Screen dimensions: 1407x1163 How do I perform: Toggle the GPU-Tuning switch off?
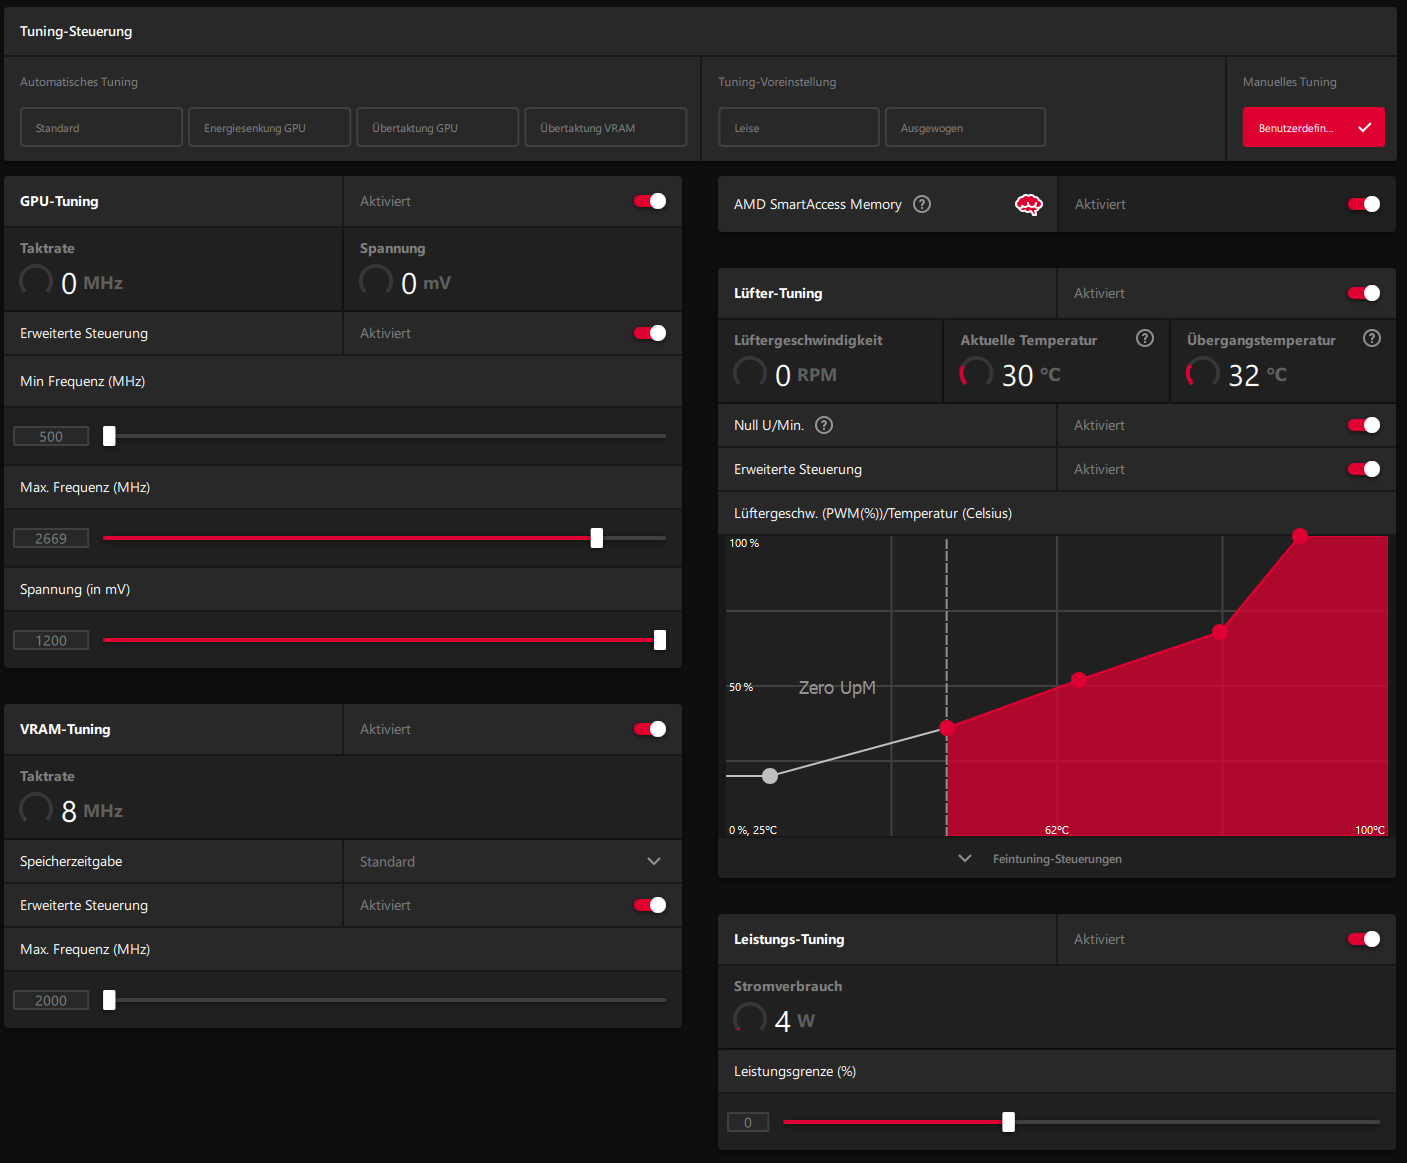click(650, 201)
